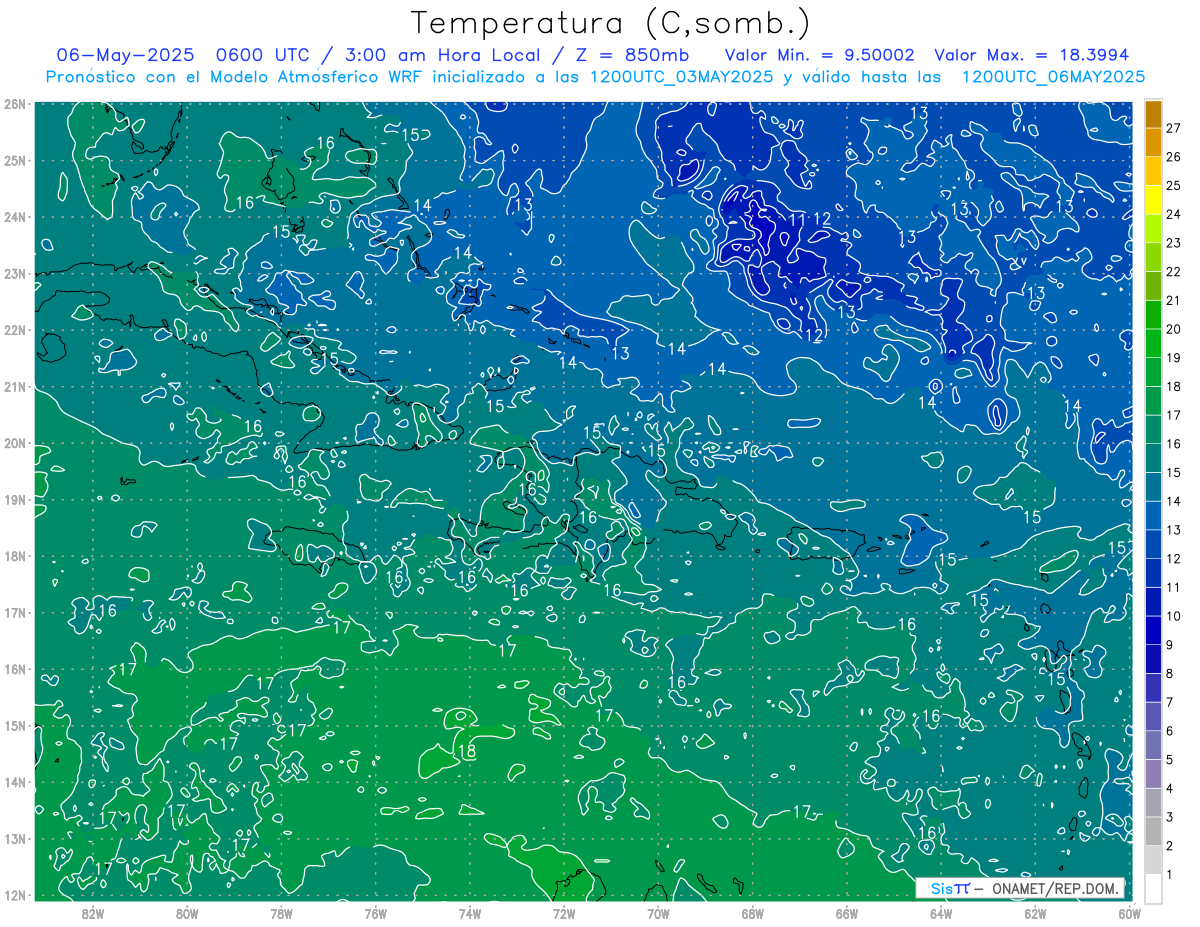Click the "66W" longitude axis label
The height and width of the screenshot is (927, 1200).
tap(847, 913)
